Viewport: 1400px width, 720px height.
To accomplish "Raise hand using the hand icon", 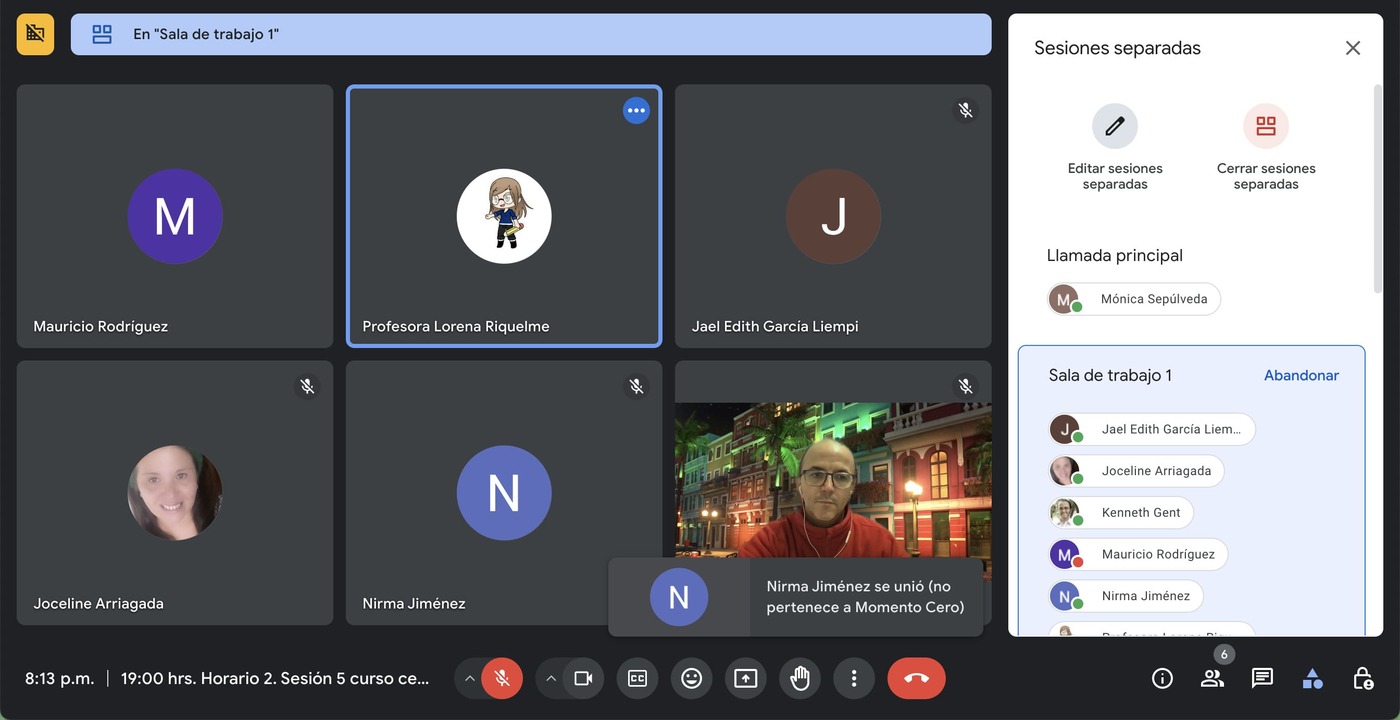I will click(x=800, y=678).
